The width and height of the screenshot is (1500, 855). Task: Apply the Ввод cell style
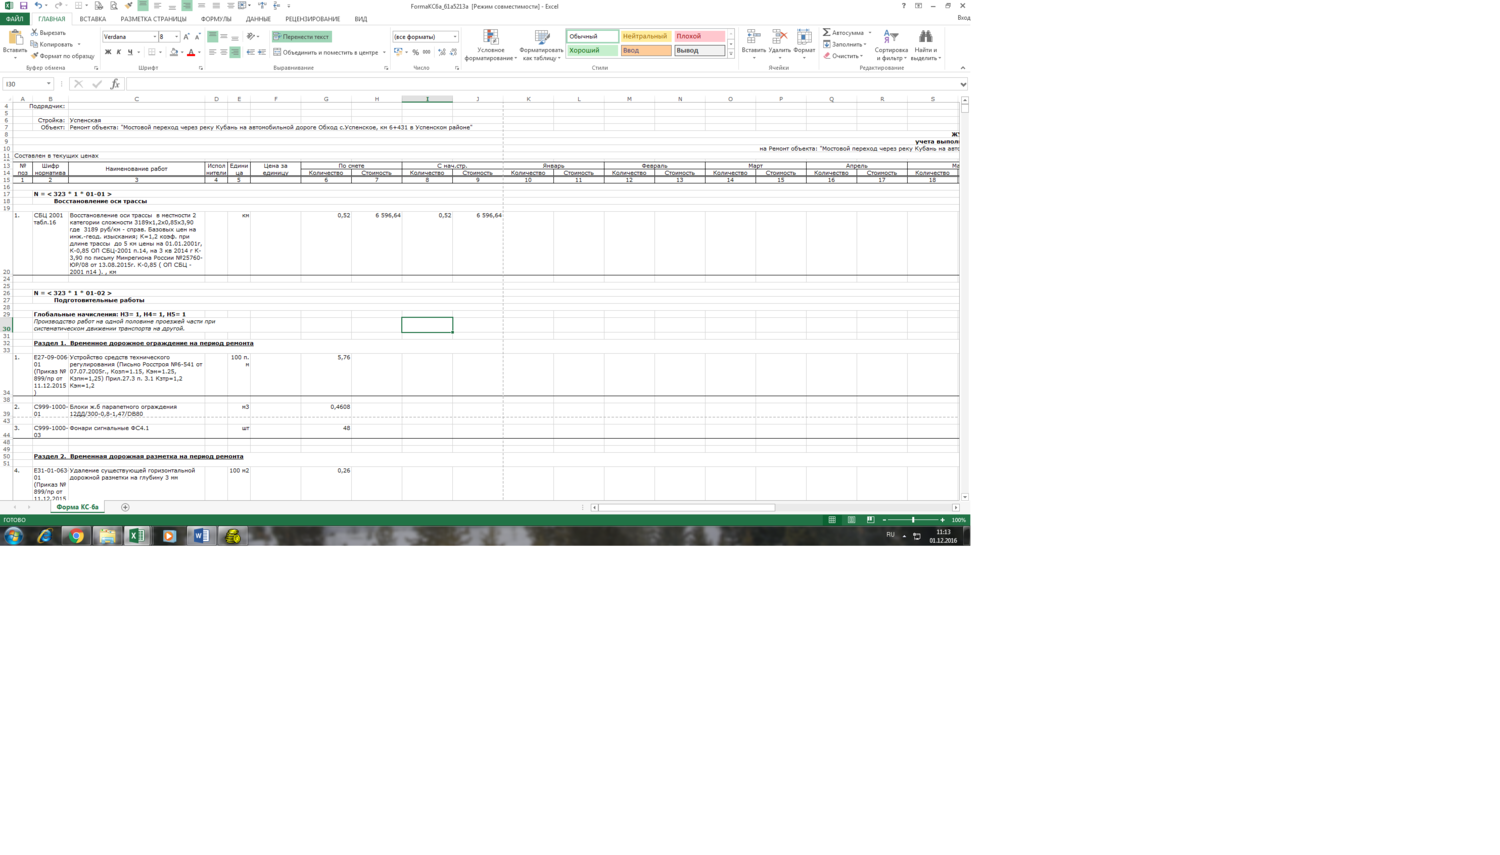pos(646,50)
